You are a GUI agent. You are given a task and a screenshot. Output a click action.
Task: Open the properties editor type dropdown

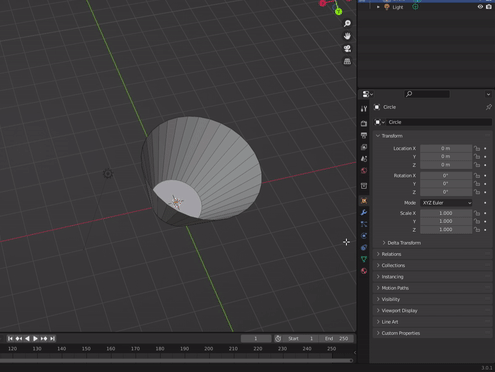point(368,94)
